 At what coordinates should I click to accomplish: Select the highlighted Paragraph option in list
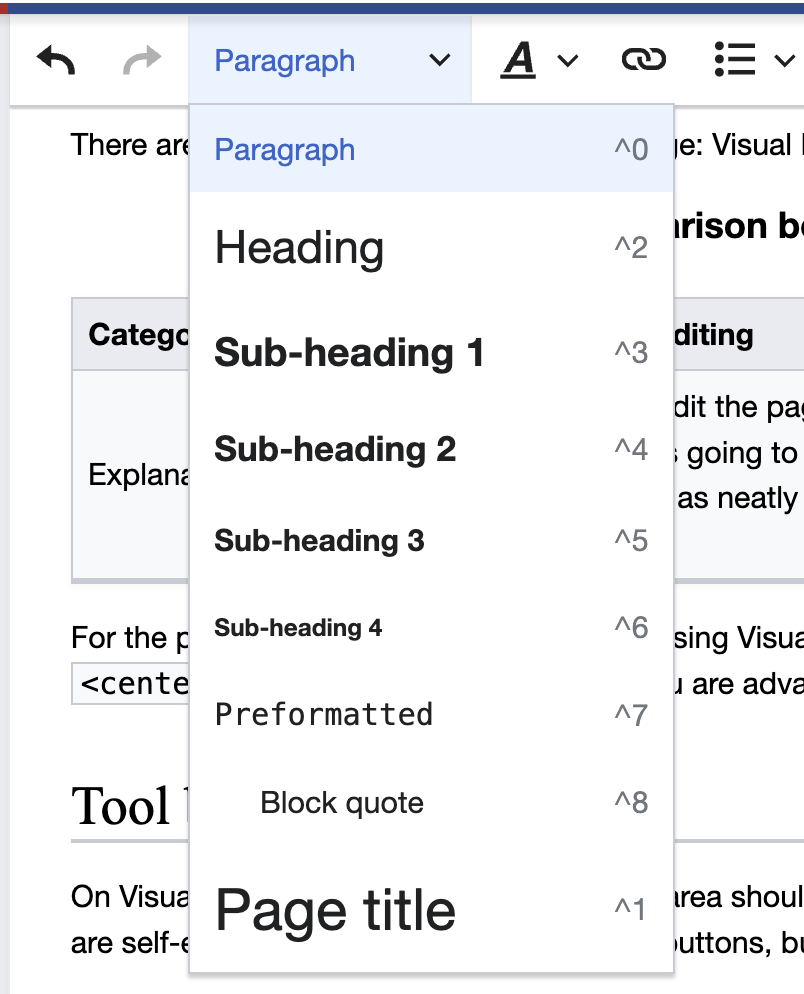click(285, 150)
